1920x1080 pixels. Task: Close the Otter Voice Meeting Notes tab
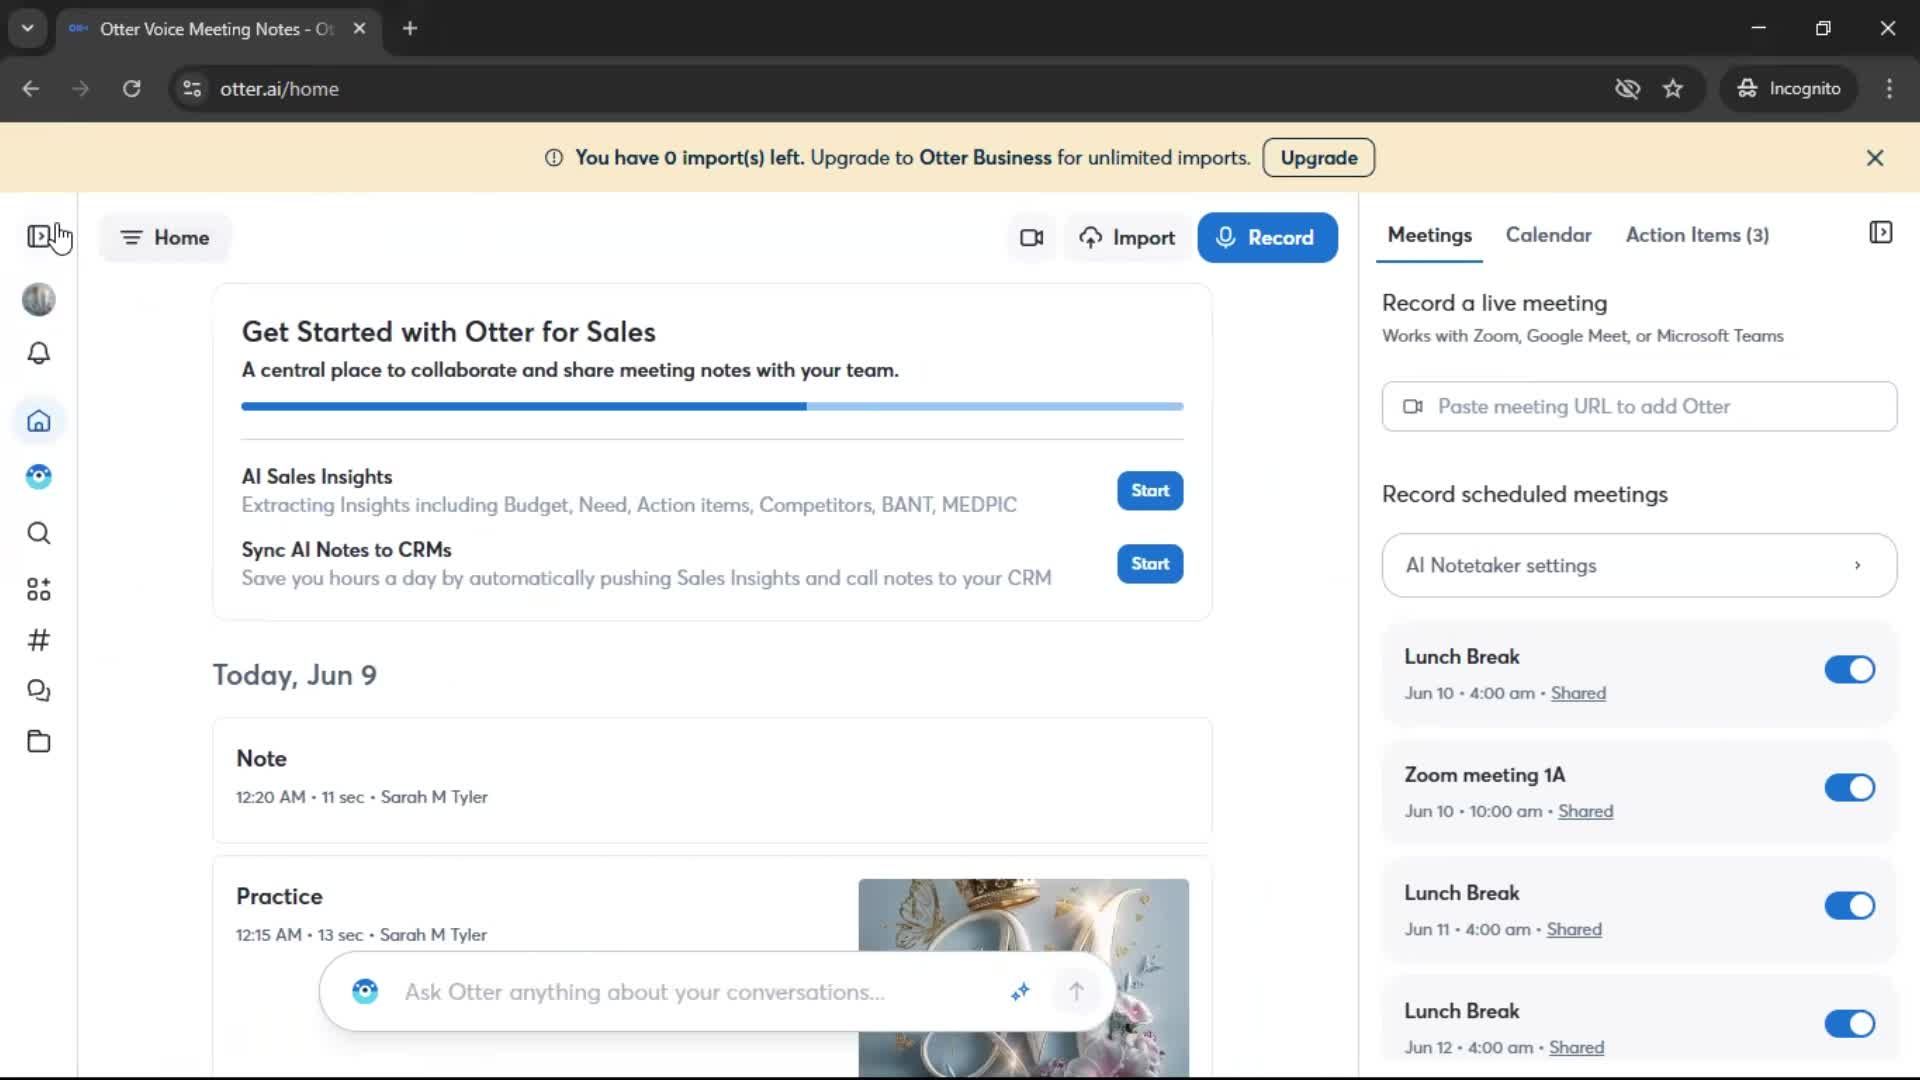pyautogui.click(x=359, y=28)
